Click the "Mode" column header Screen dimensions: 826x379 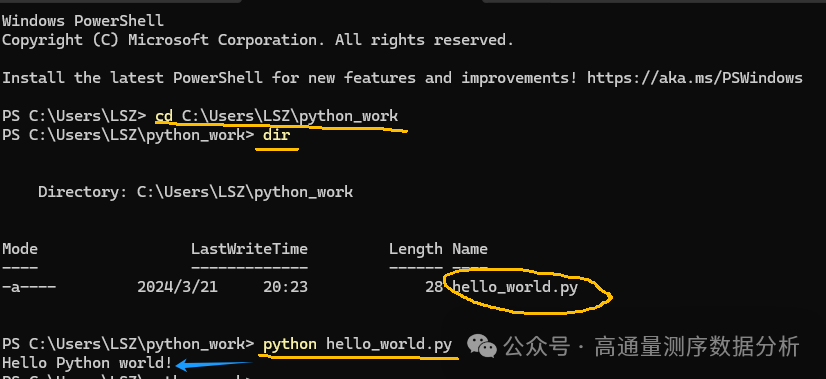[x=20, y=249]
